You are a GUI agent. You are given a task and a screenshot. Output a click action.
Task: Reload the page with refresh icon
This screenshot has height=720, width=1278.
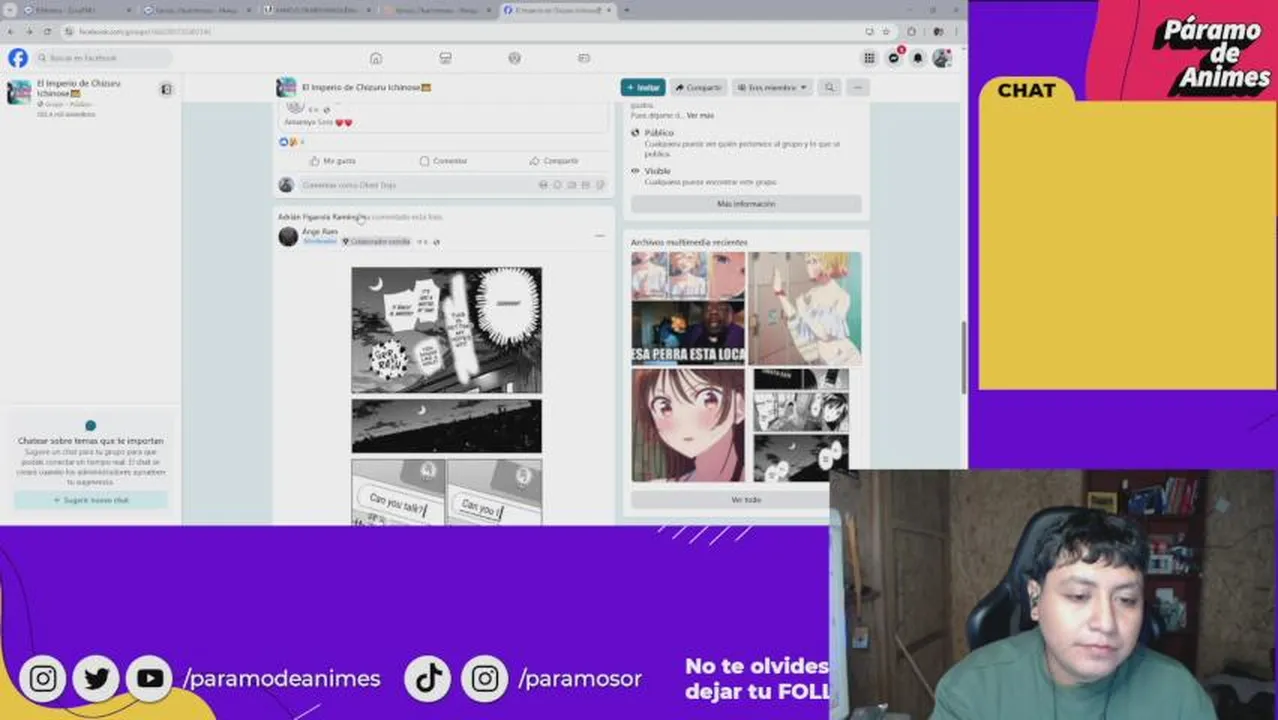(46, 32)
